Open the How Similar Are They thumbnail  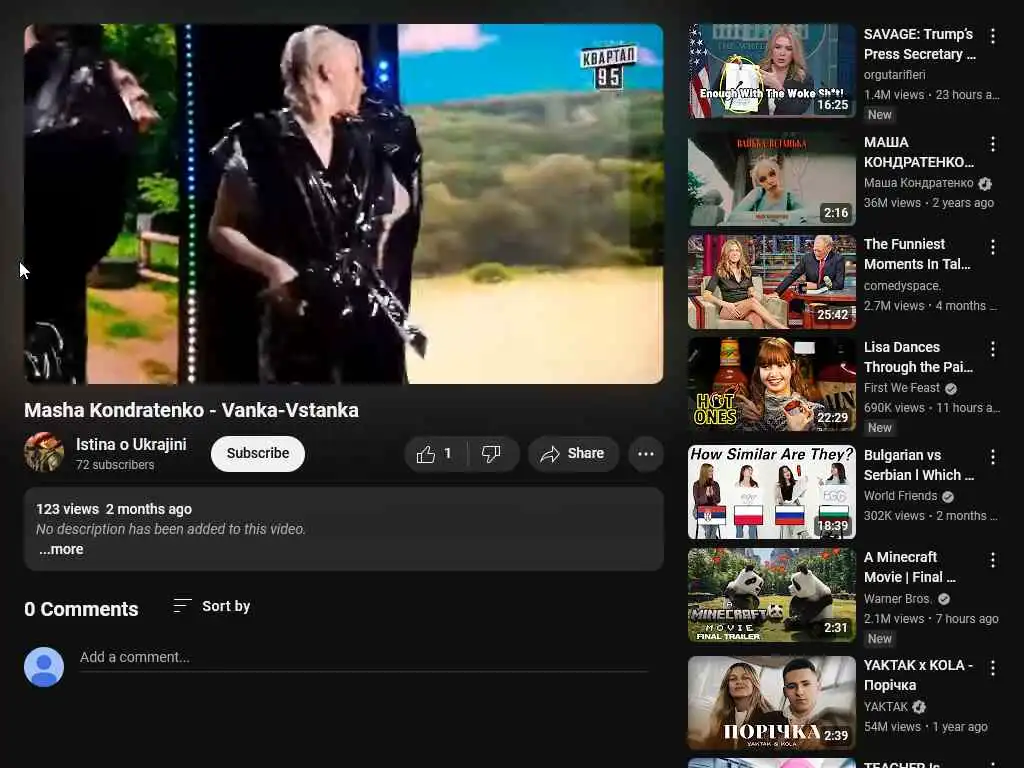pos(771,492)
